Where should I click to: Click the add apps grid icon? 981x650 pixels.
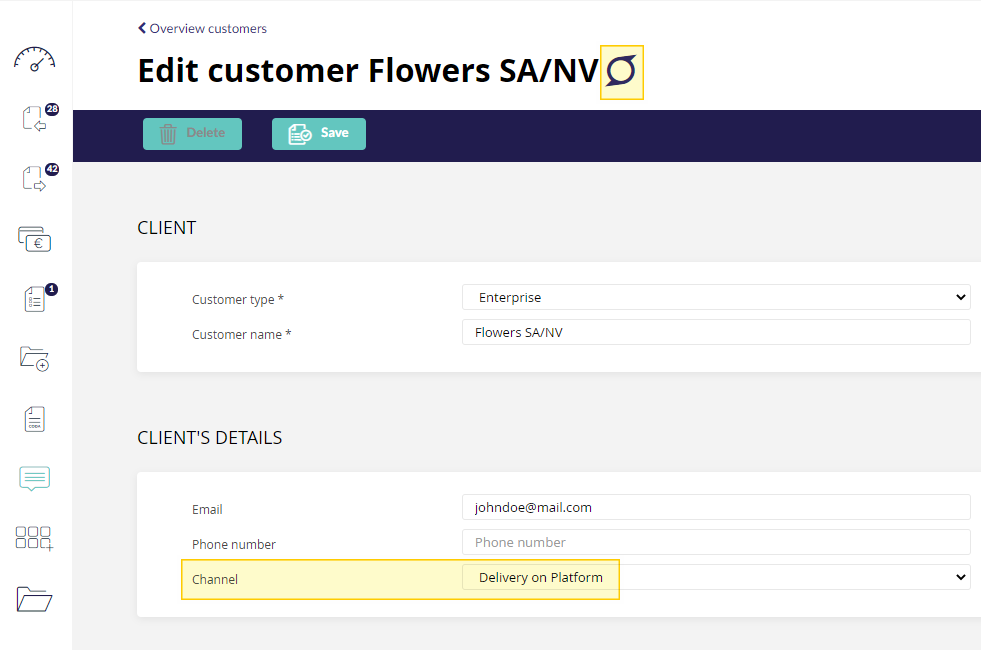34,538
